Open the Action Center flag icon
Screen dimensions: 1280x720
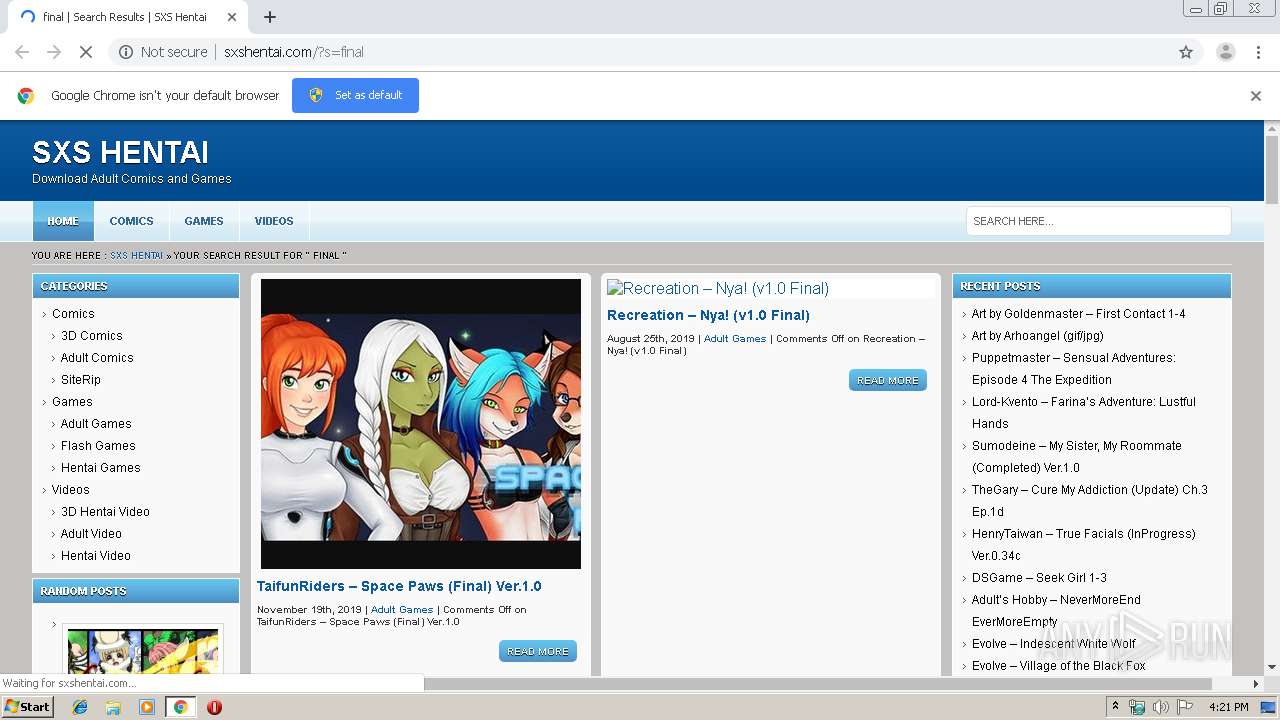pyautogui.click(x=1185, y=707)
